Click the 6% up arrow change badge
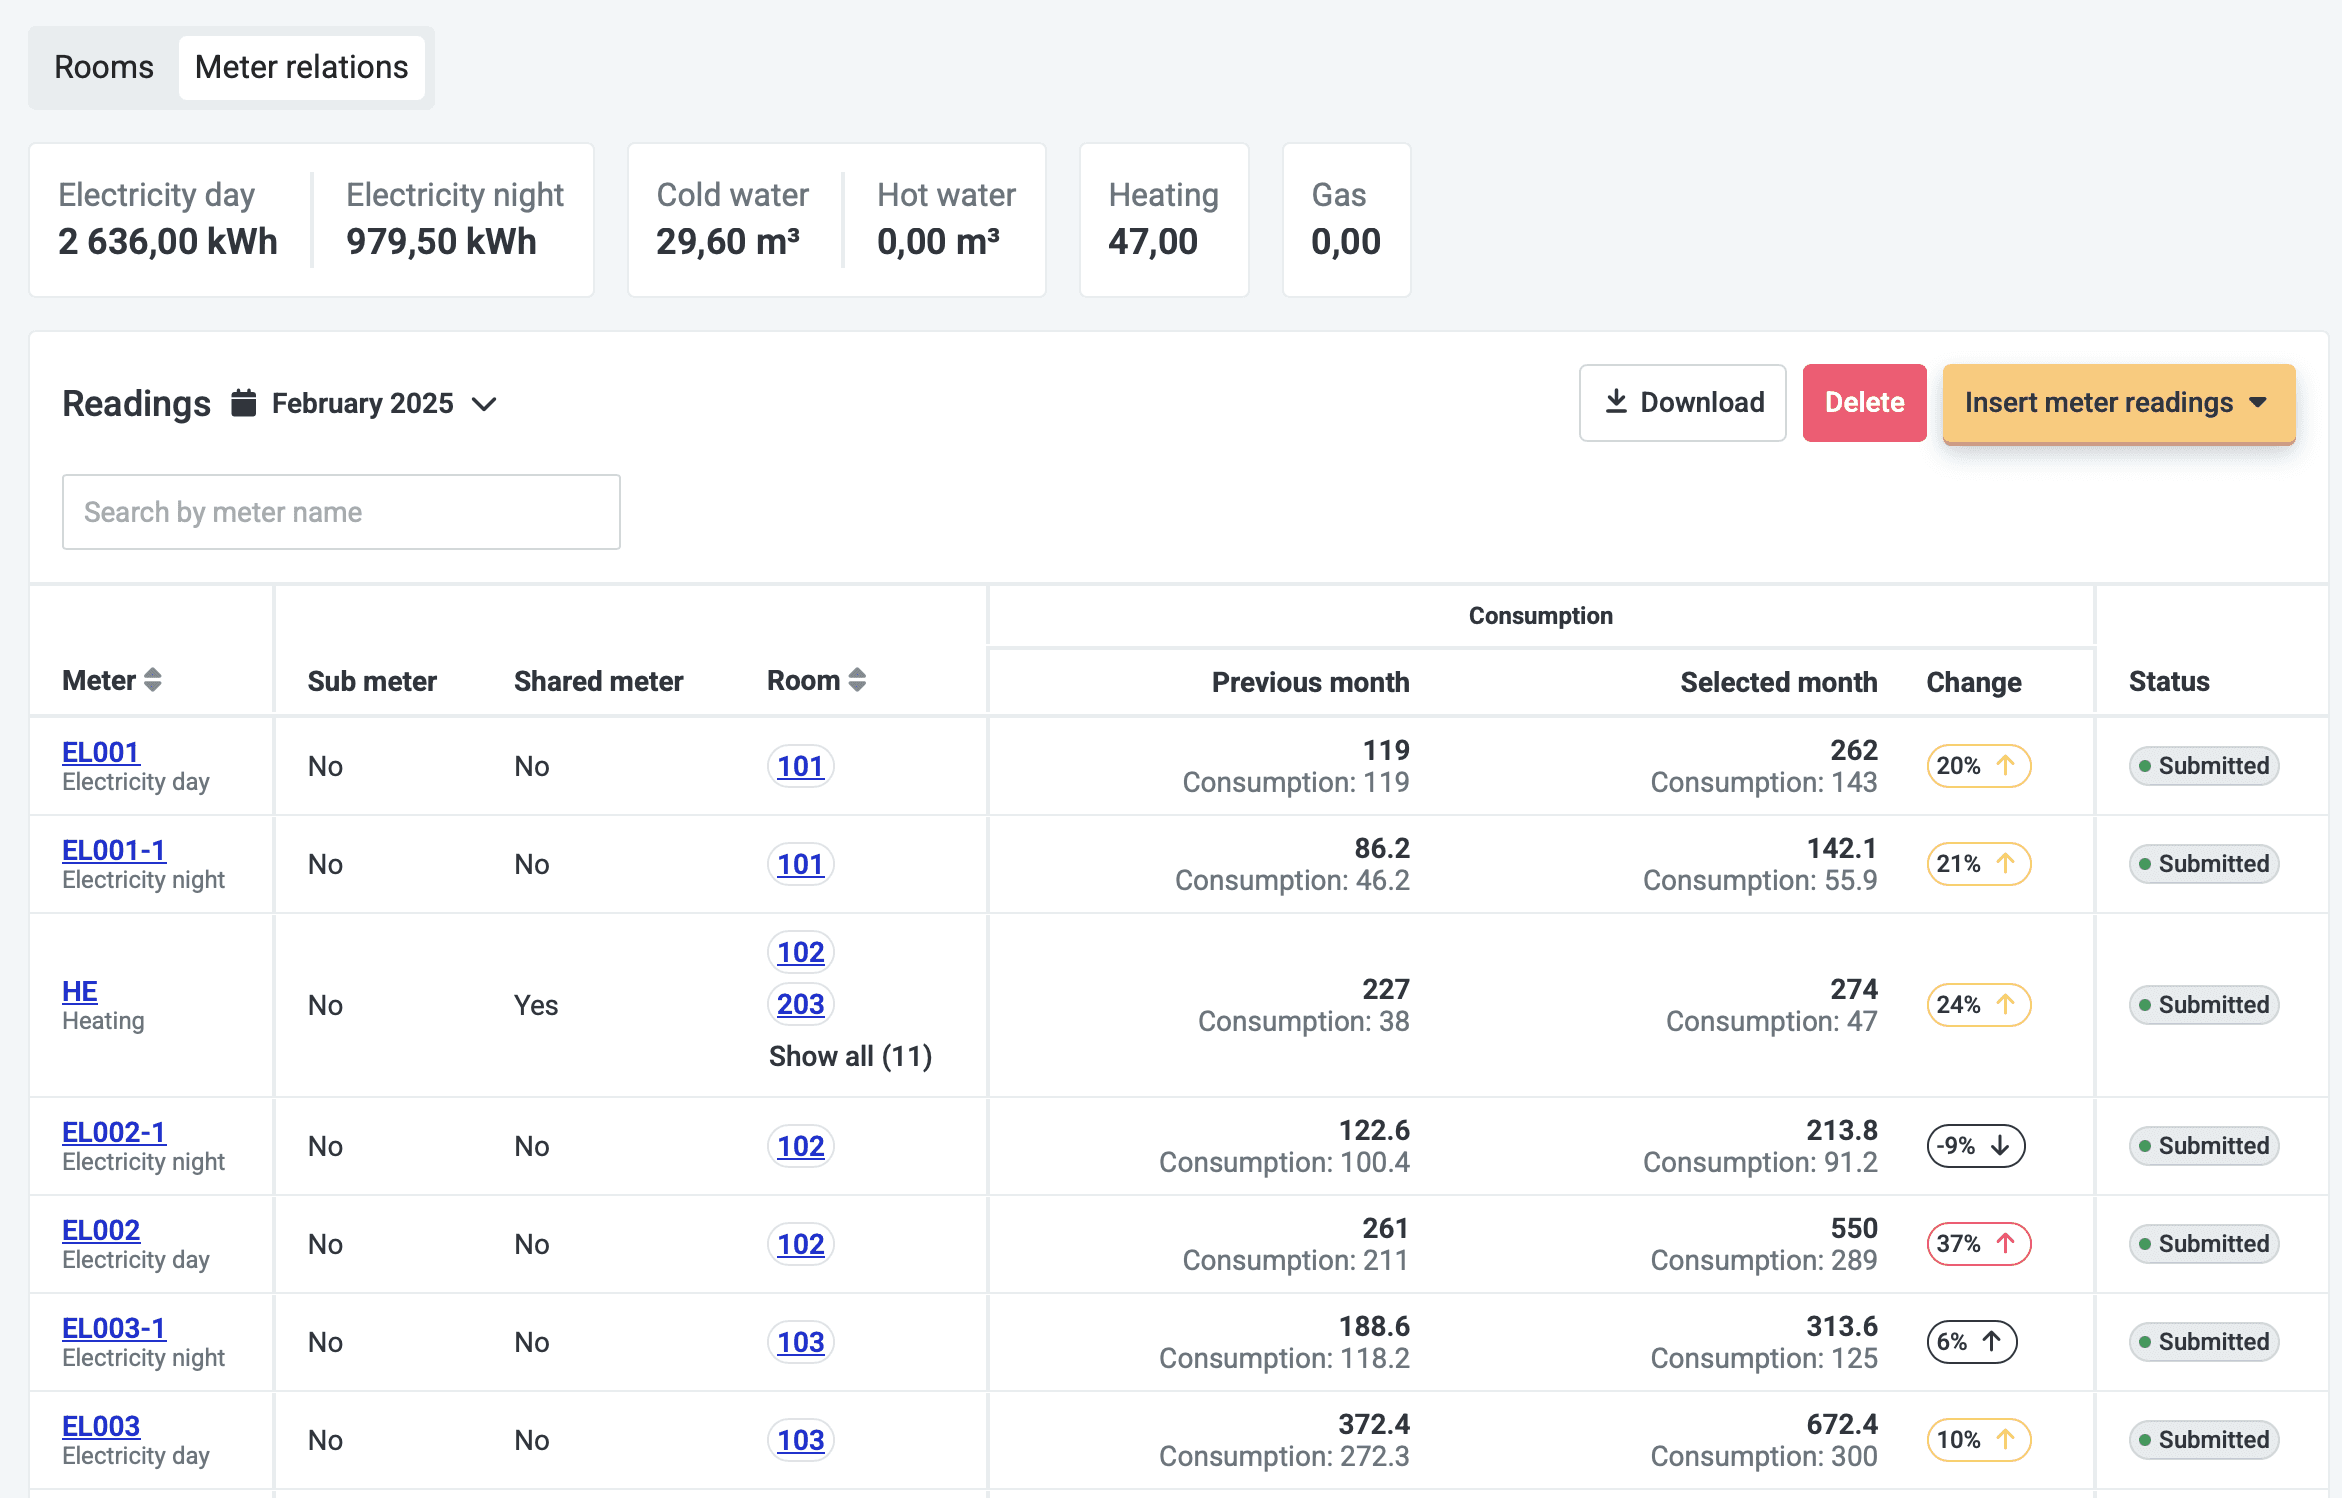2342x1498 pixels. (x=1971, y=1342)
